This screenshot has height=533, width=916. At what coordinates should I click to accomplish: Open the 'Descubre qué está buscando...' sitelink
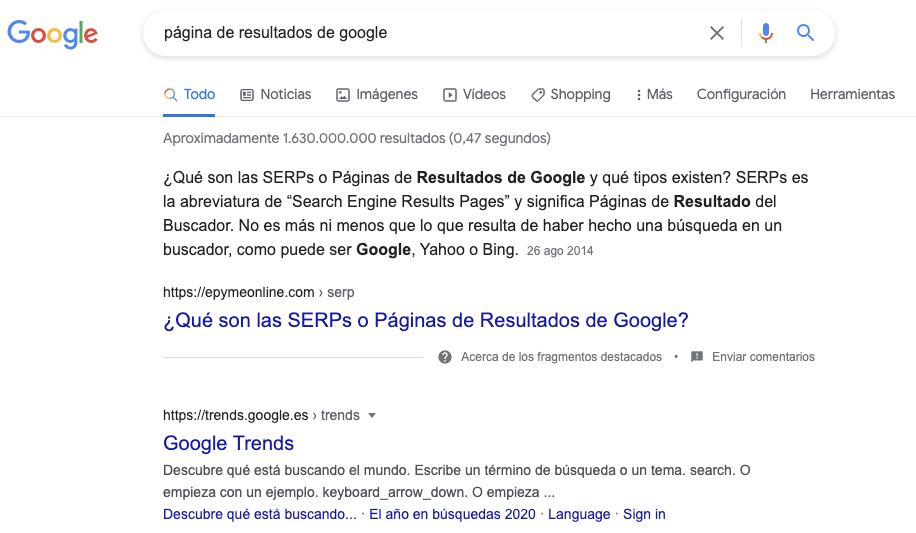(x=259, y=514)
